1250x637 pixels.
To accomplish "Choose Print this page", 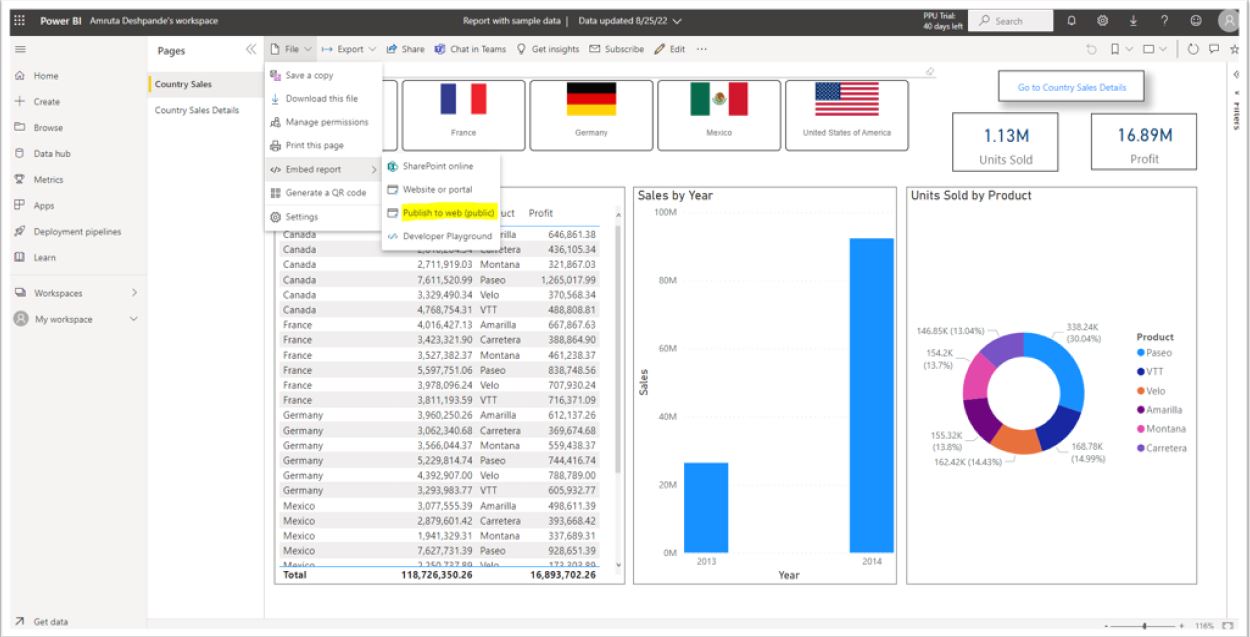I will 323,145.
